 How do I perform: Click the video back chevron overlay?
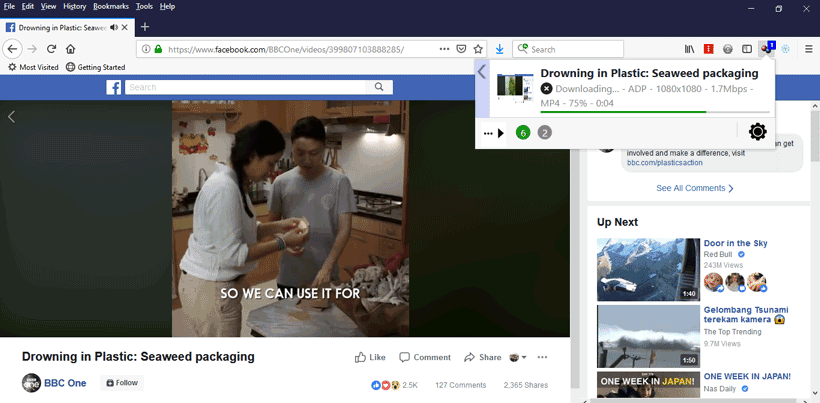point(12,117)
